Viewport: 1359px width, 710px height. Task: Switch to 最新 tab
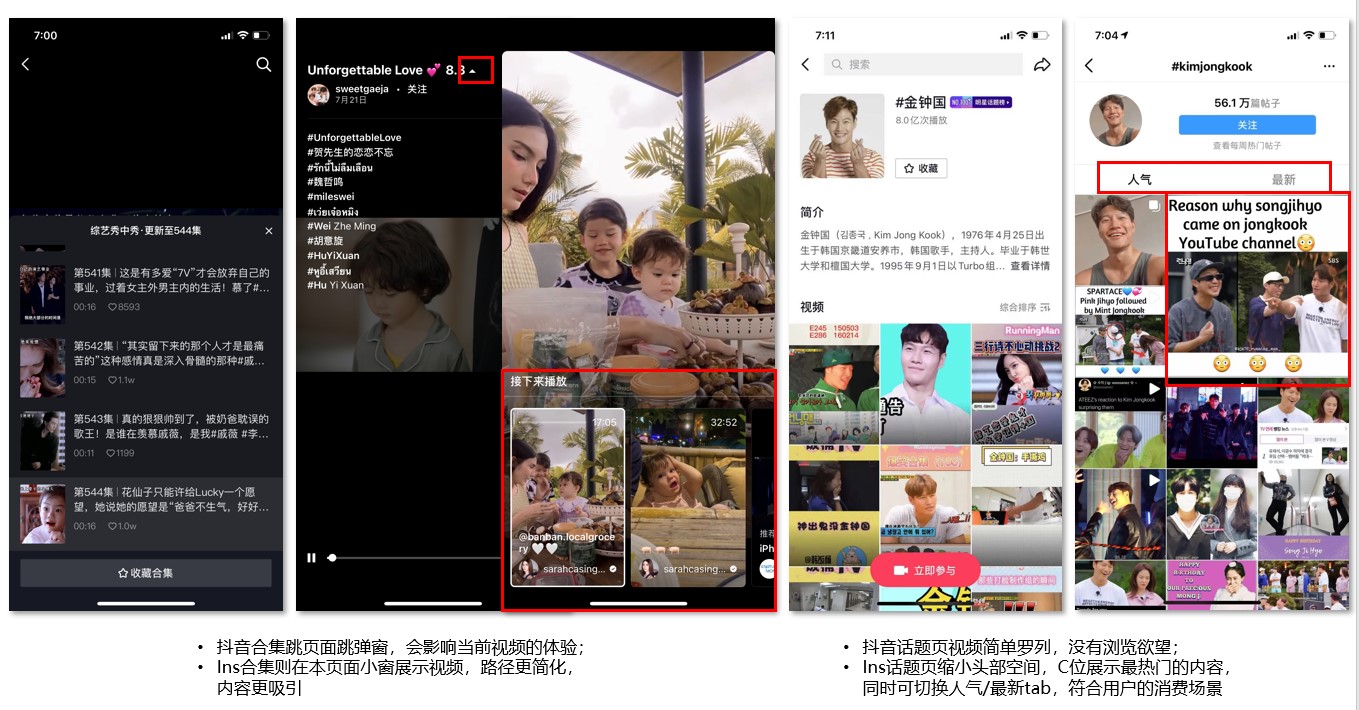1283,179
